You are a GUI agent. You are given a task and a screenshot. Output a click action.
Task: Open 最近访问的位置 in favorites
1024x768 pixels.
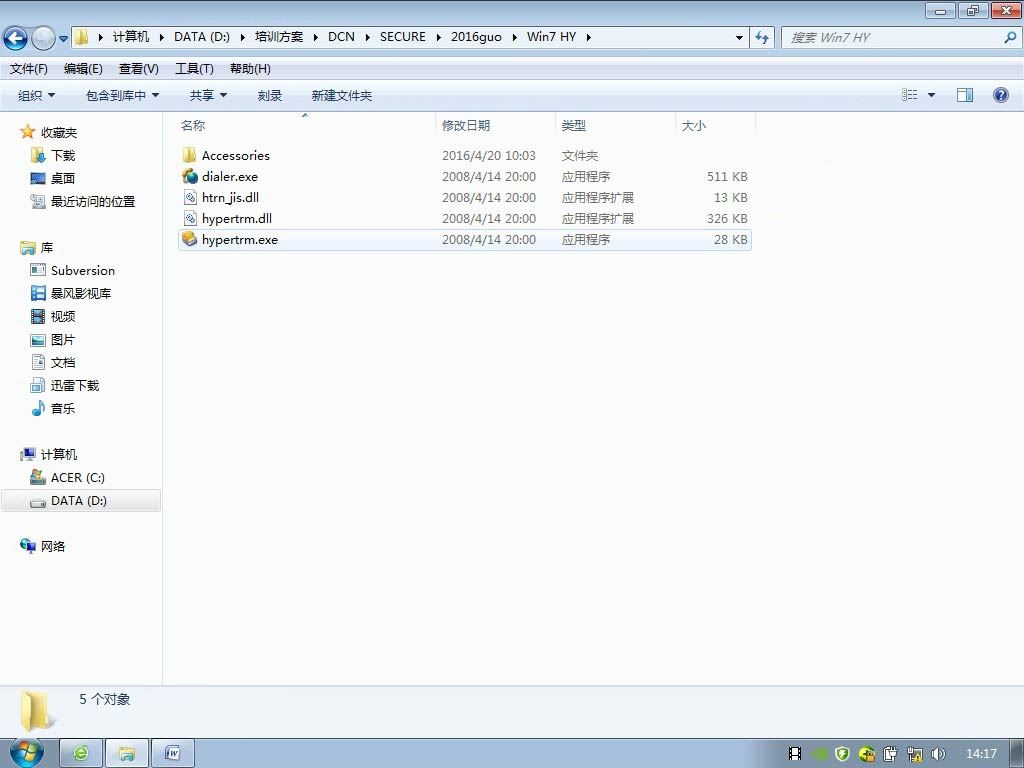(x=93, y=201)
